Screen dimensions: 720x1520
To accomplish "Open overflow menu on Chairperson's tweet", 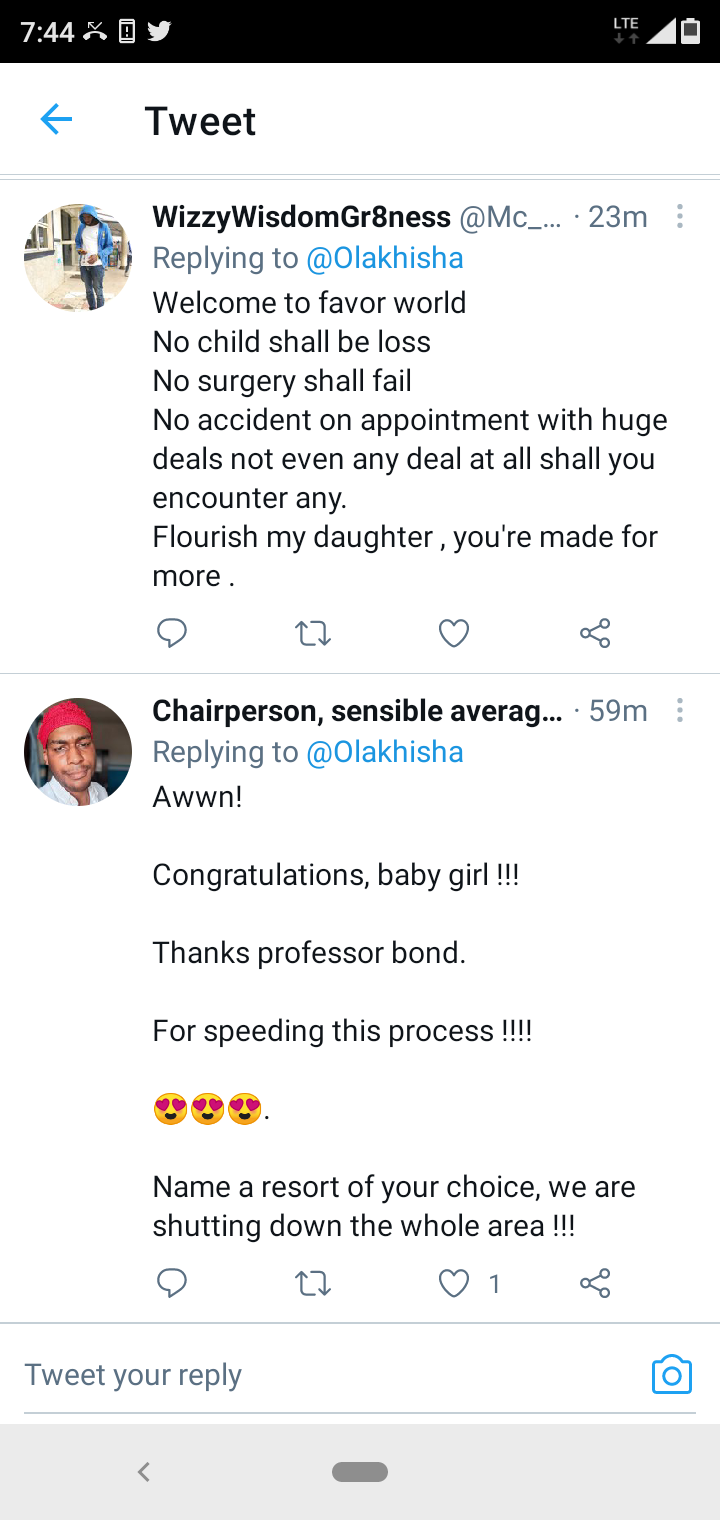I will pos(680,711).
